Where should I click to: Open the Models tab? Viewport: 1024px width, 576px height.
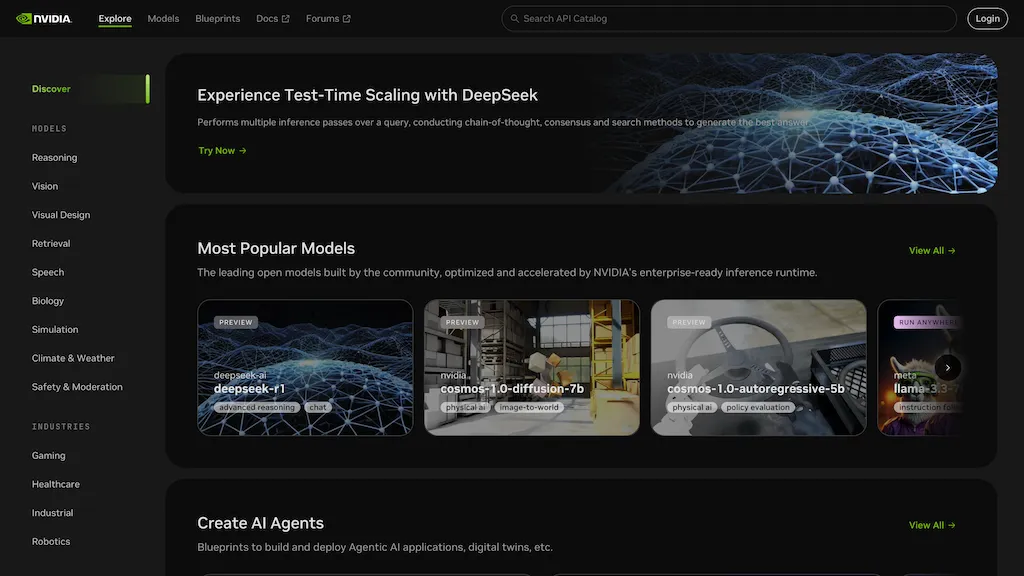[x=163, y=18]
